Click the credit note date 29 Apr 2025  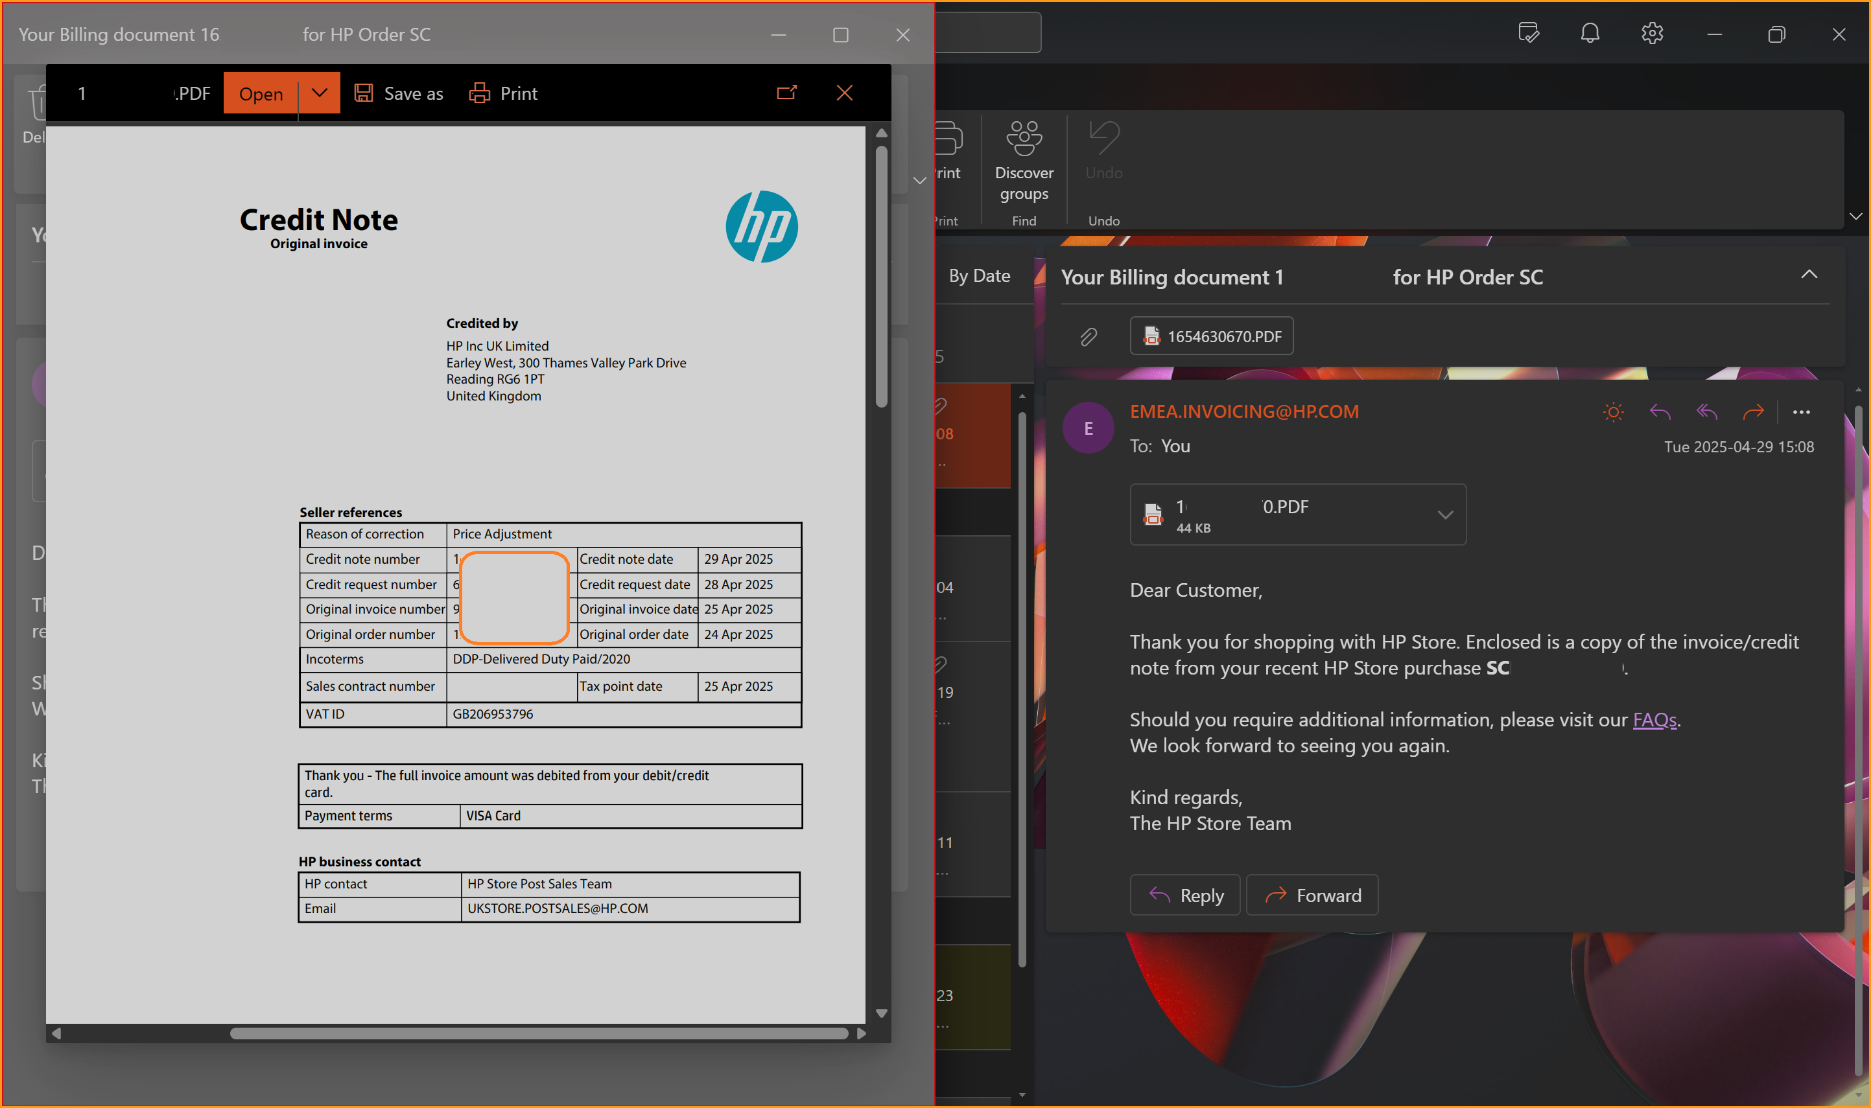738,559
